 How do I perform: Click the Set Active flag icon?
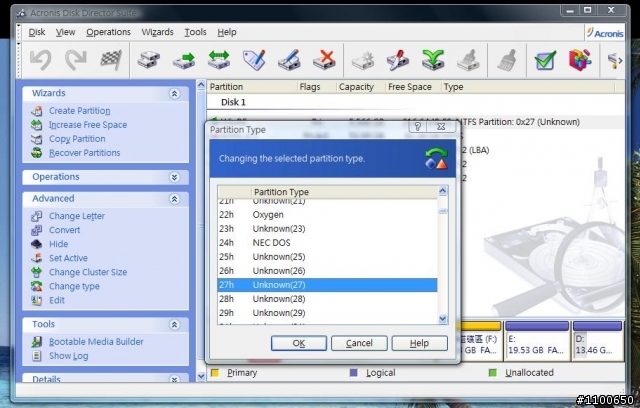(x=37, y=258)
